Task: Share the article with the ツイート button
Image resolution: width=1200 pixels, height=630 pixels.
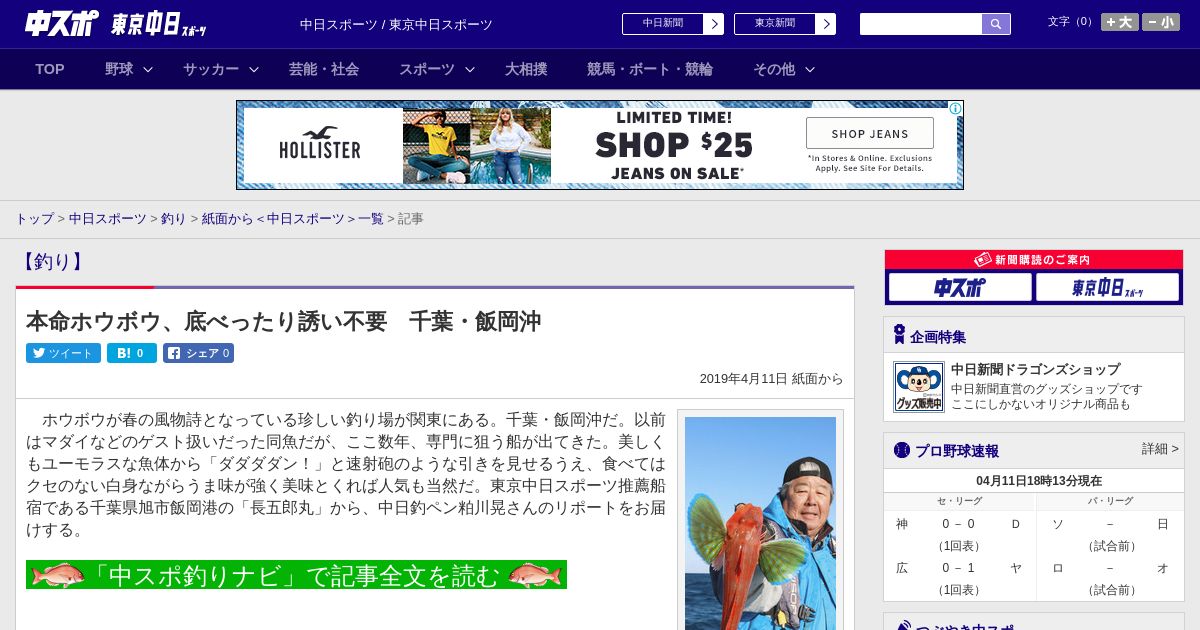Action: [63, 353]
